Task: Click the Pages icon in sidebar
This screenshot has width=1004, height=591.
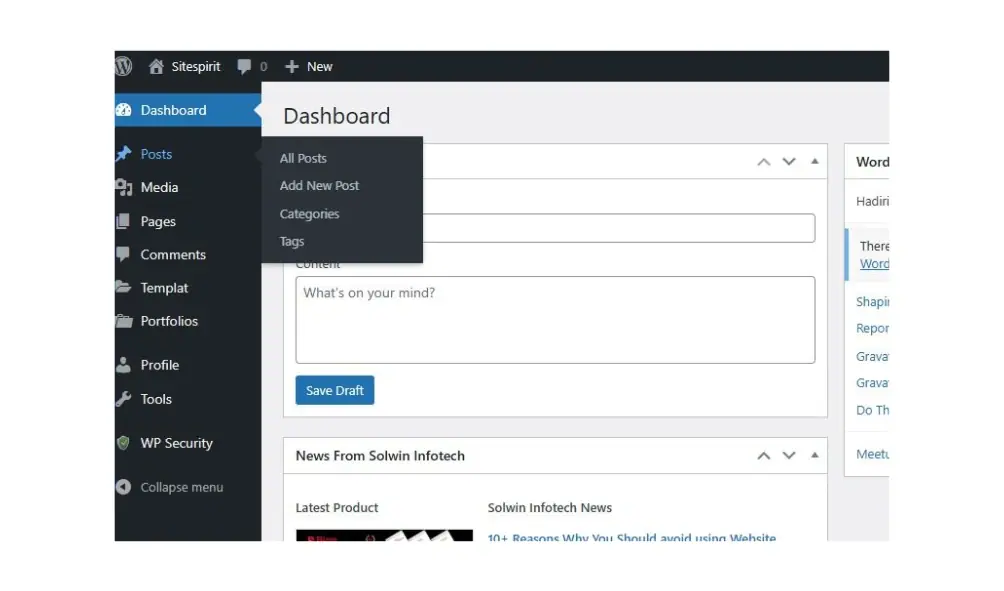Action: (x=124, y=221)
